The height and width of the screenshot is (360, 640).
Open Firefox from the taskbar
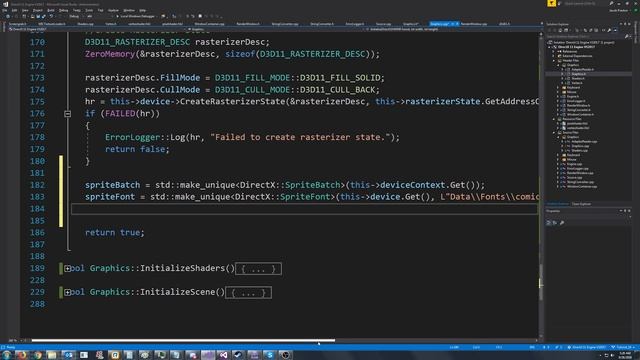(x=22, y=355)
